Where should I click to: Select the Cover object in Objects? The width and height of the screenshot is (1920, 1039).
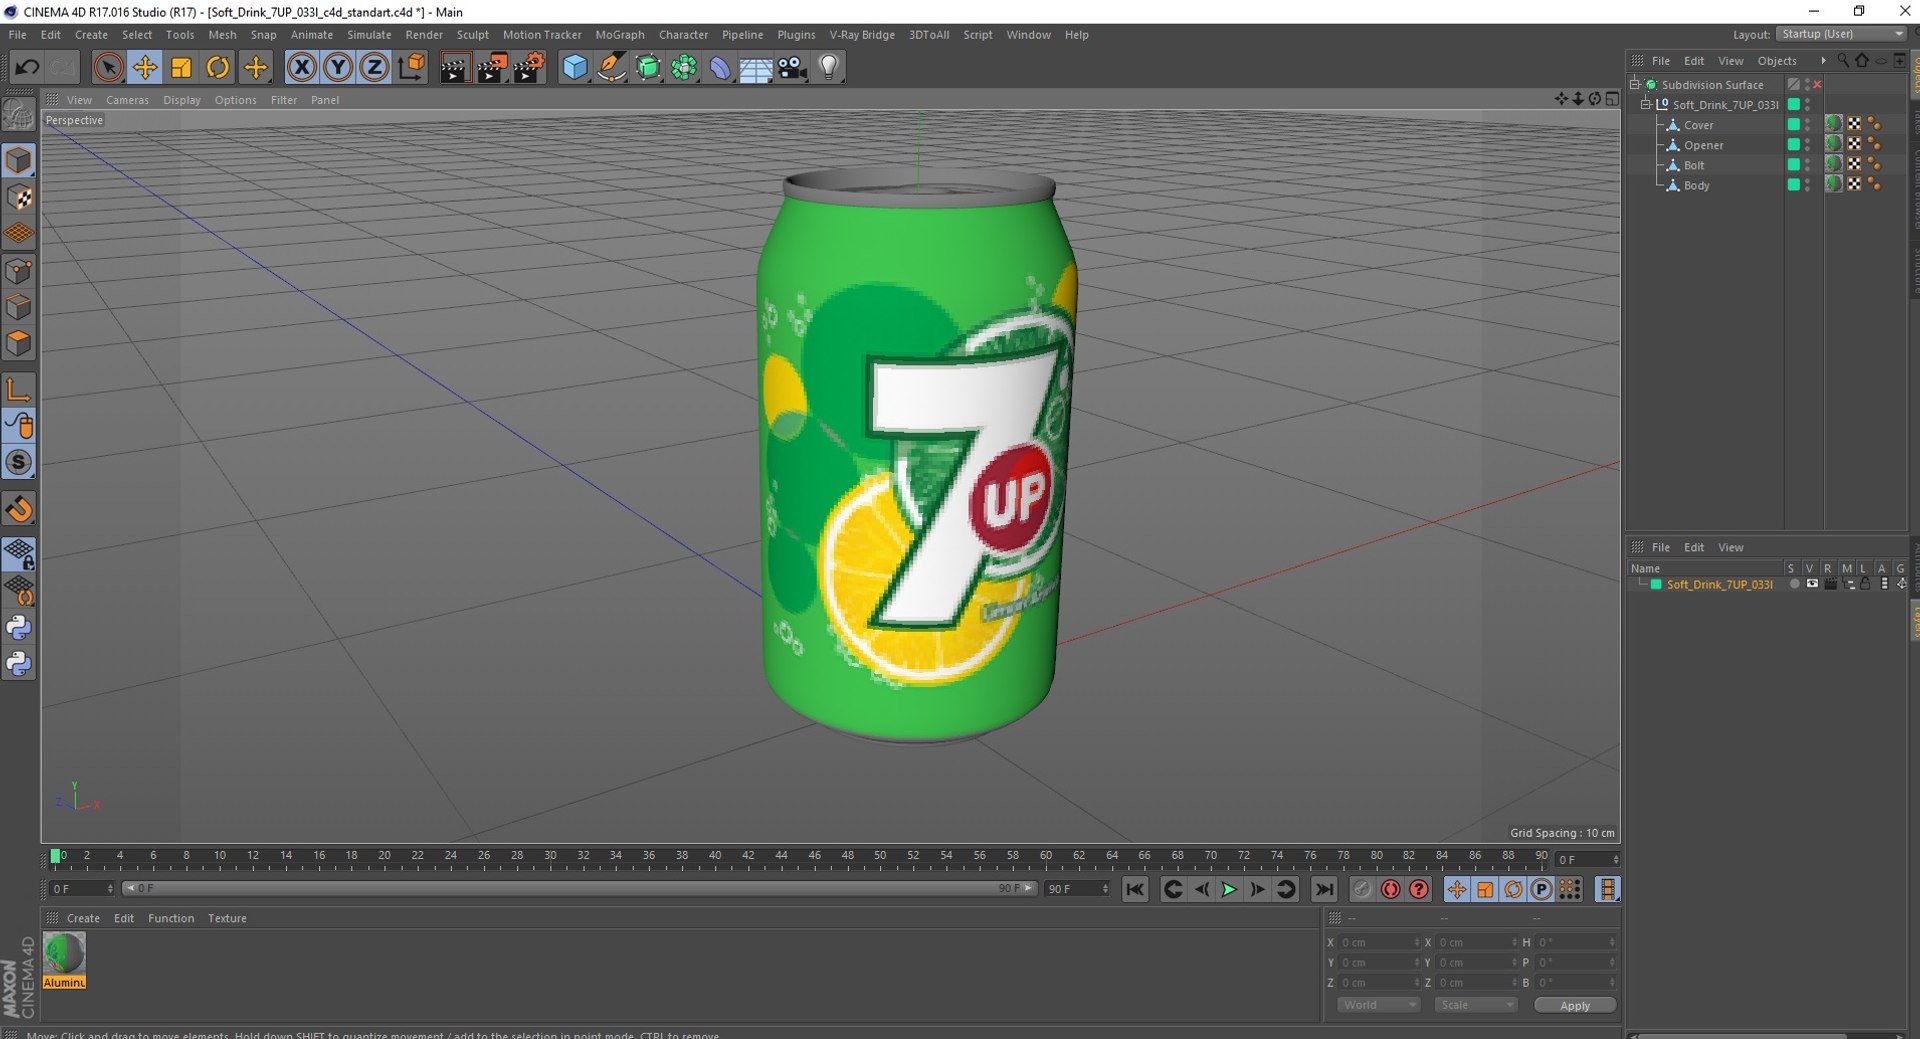pyautogui.click(x=1698, y=125)
